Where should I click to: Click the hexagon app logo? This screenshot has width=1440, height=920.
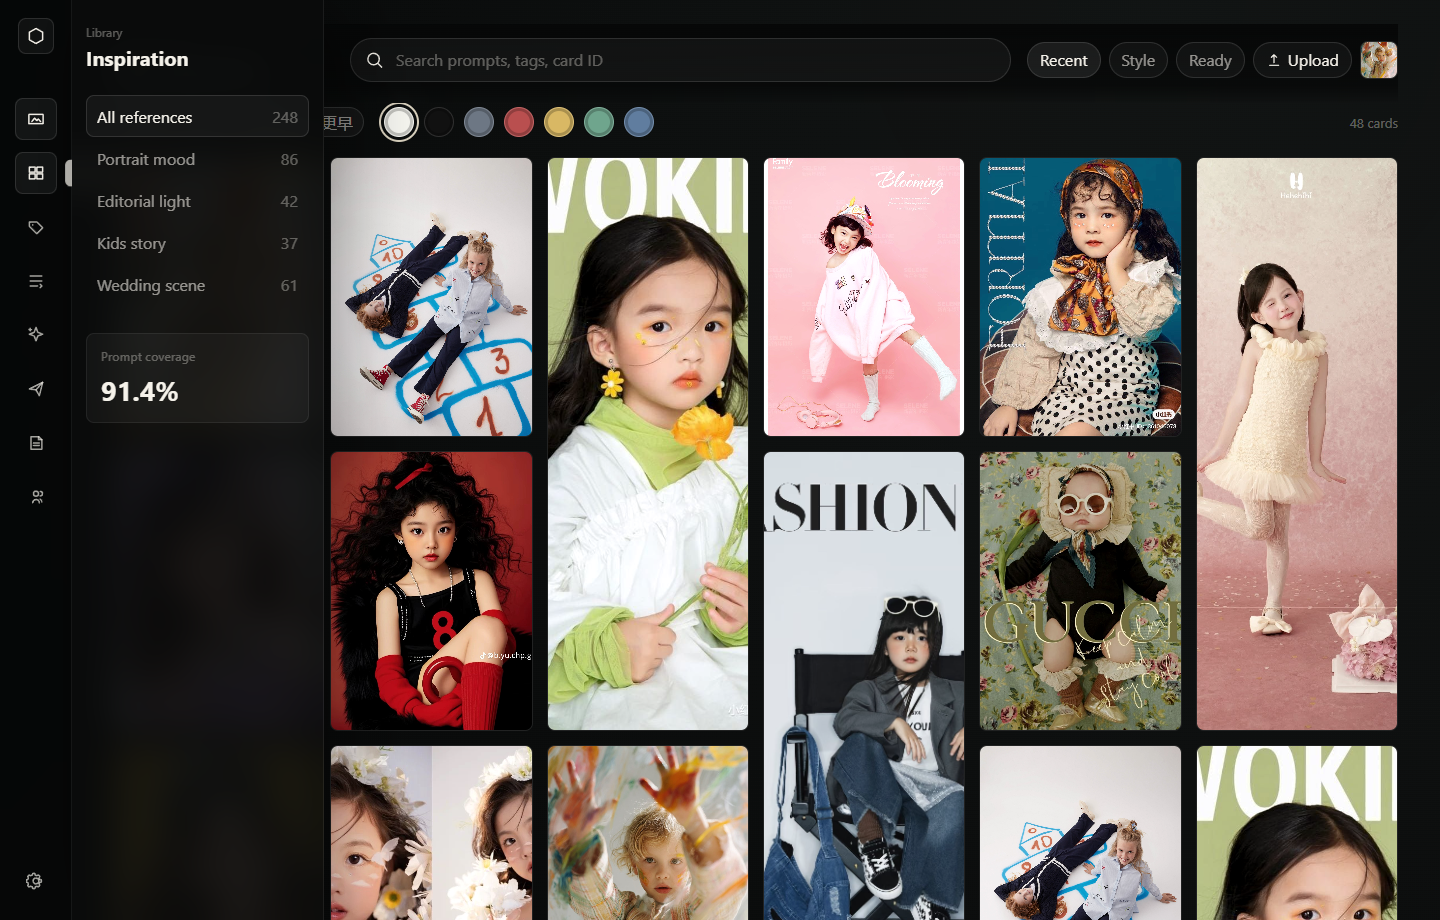[x=36, y=36]
